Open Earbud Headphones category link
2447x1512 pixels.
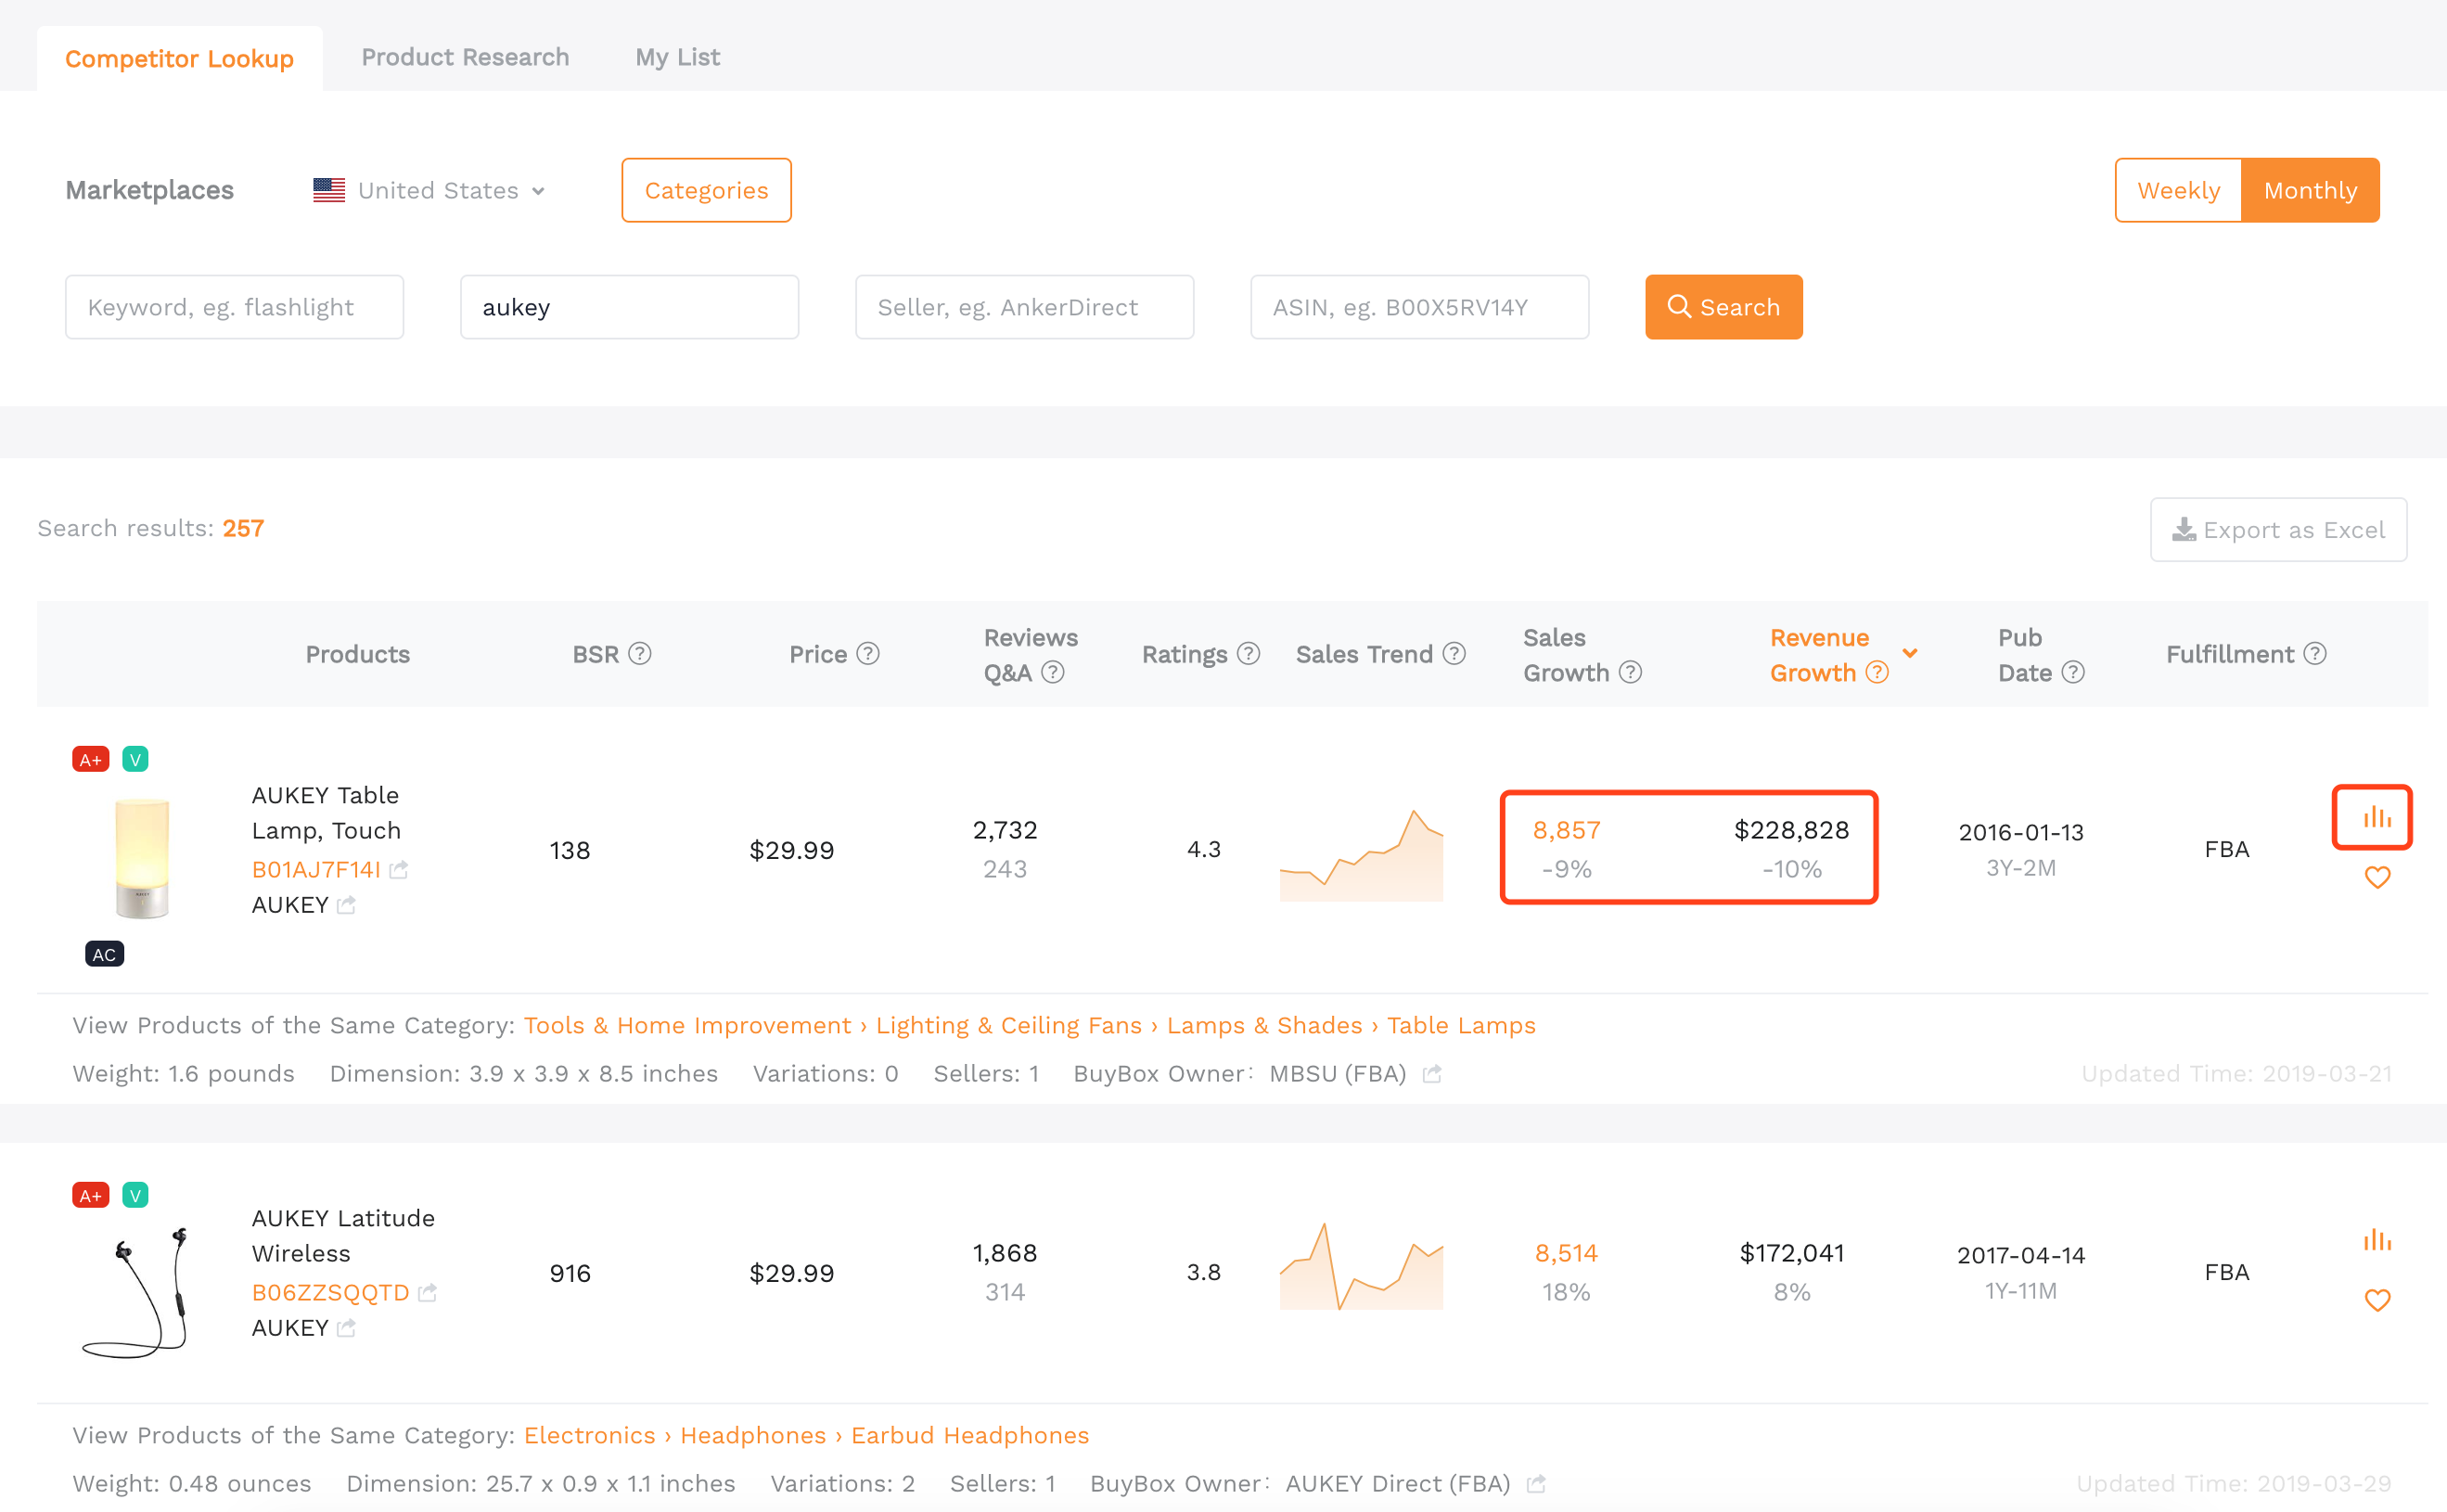pyautogui.click(x=969, y=1435)
